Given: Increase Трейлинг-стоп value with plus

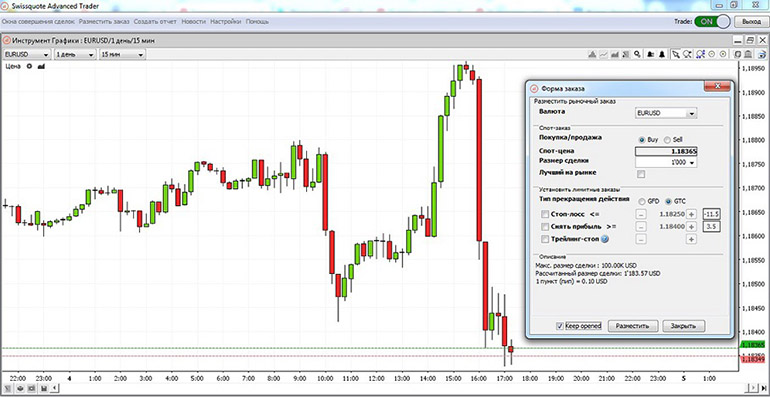Looking at the screenshot, I should (691, 239).
